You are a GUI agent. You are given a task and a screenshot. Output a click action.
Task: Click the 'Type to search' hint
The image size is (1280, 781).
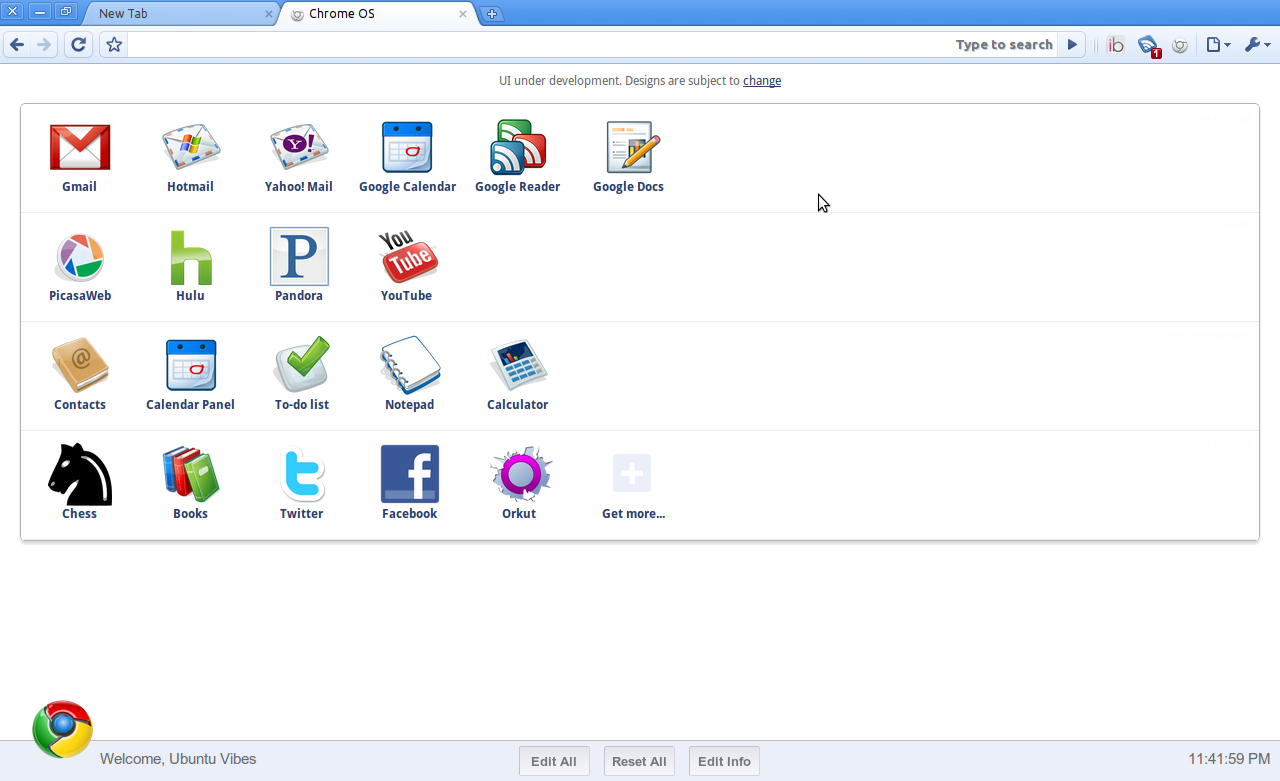point(1004,45)
